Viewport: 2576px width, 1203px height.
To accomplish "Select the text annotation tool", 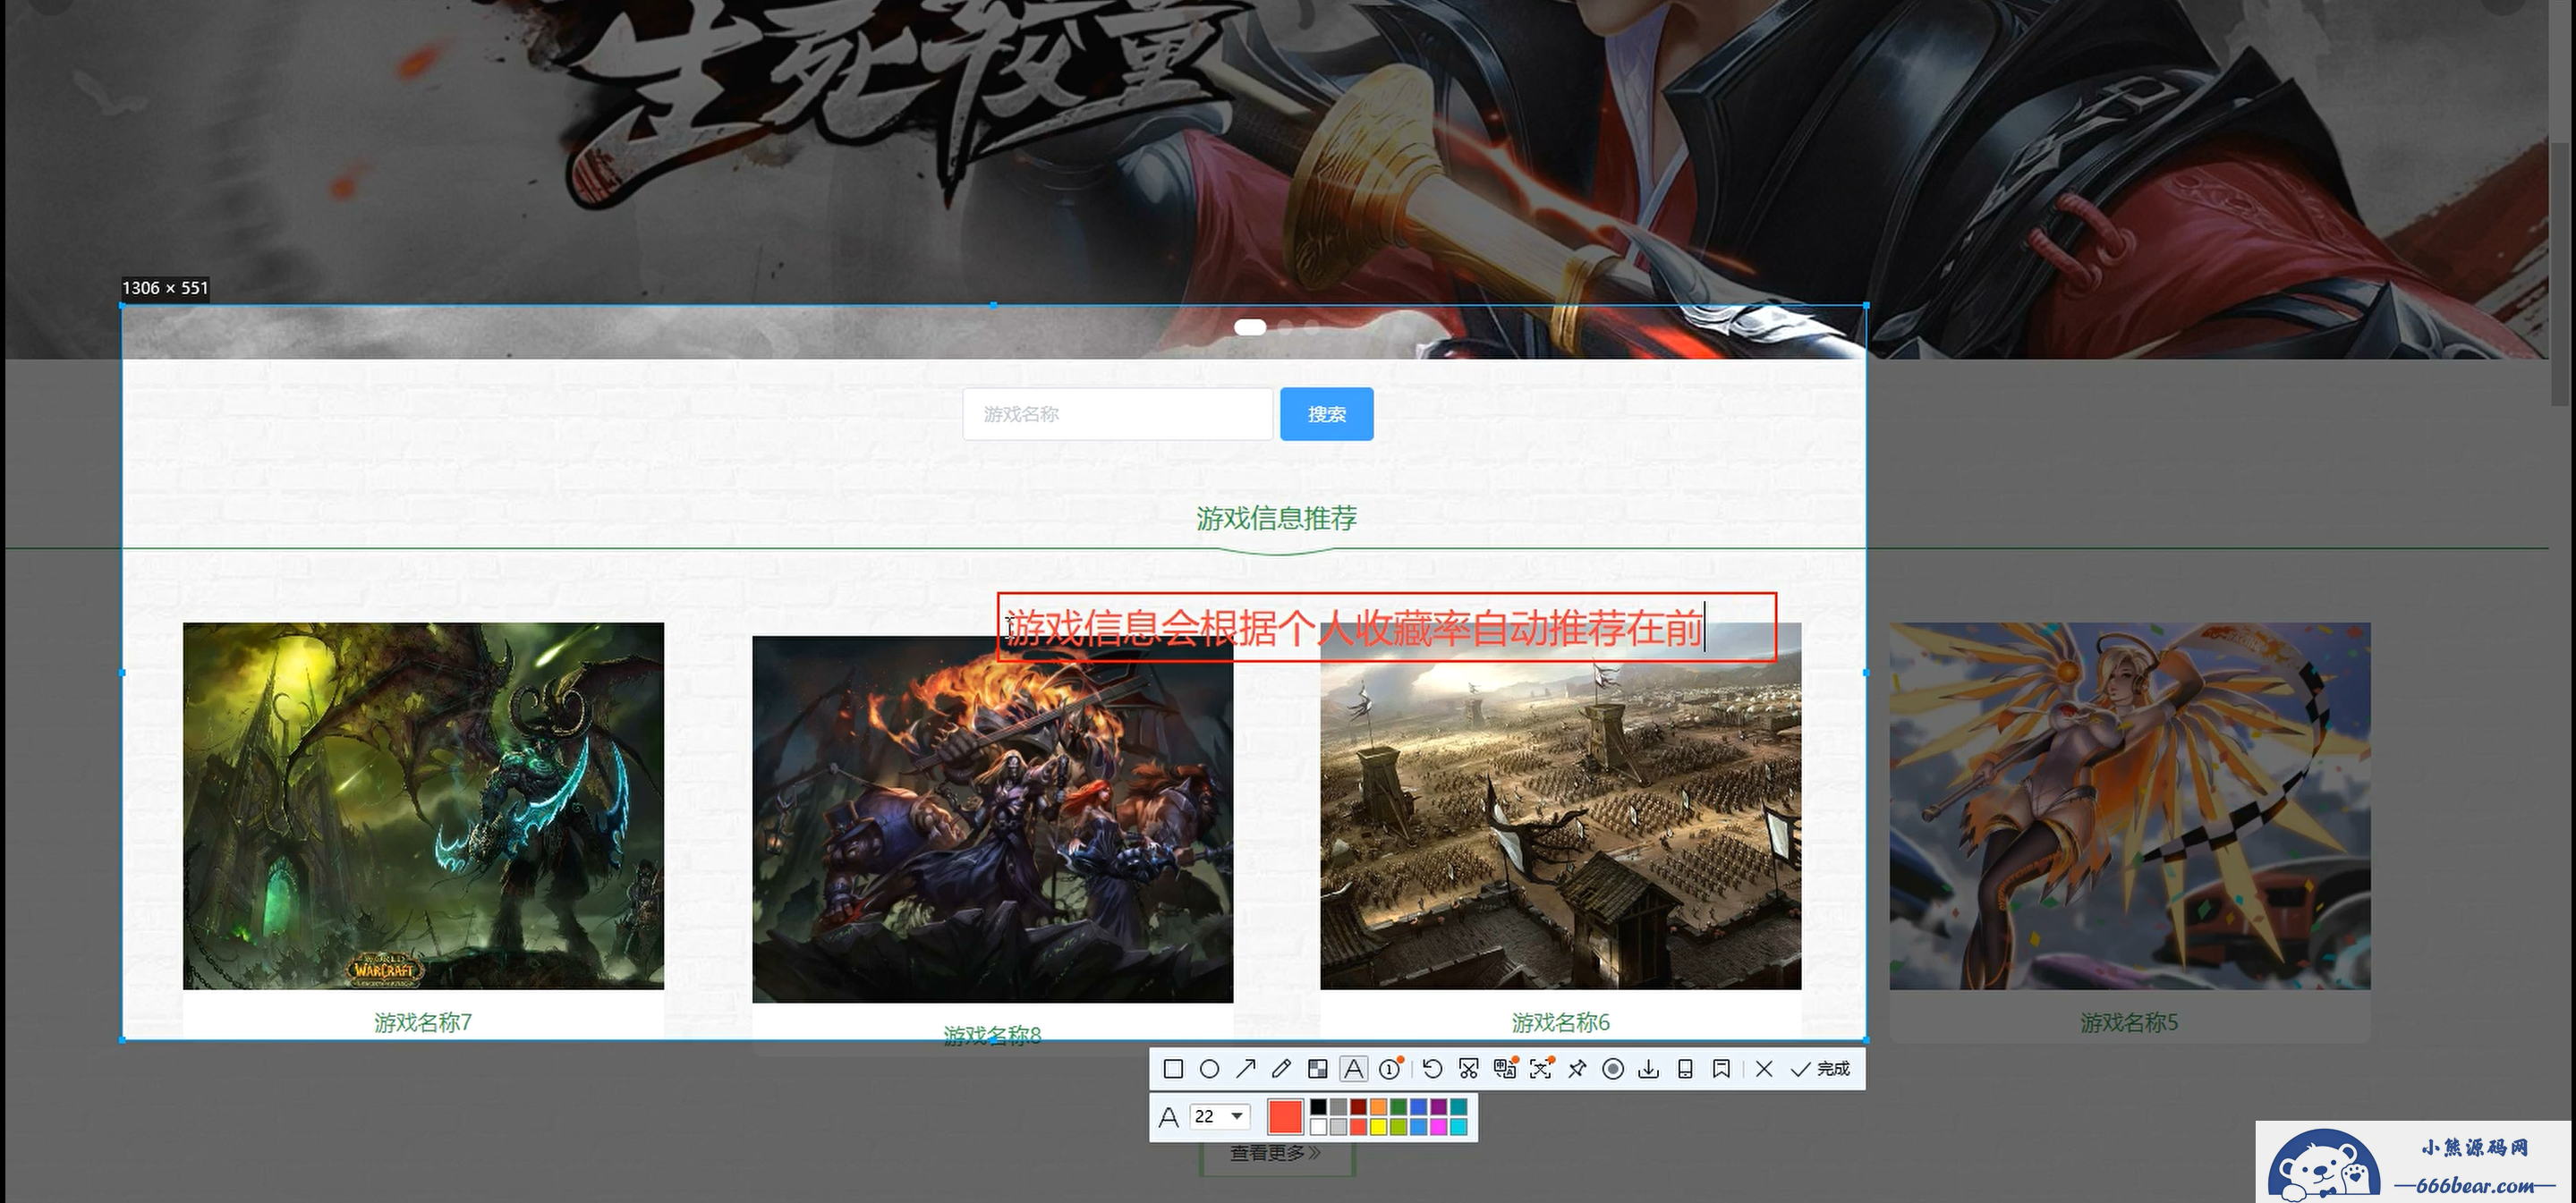I will [x=1353, y=1069].
